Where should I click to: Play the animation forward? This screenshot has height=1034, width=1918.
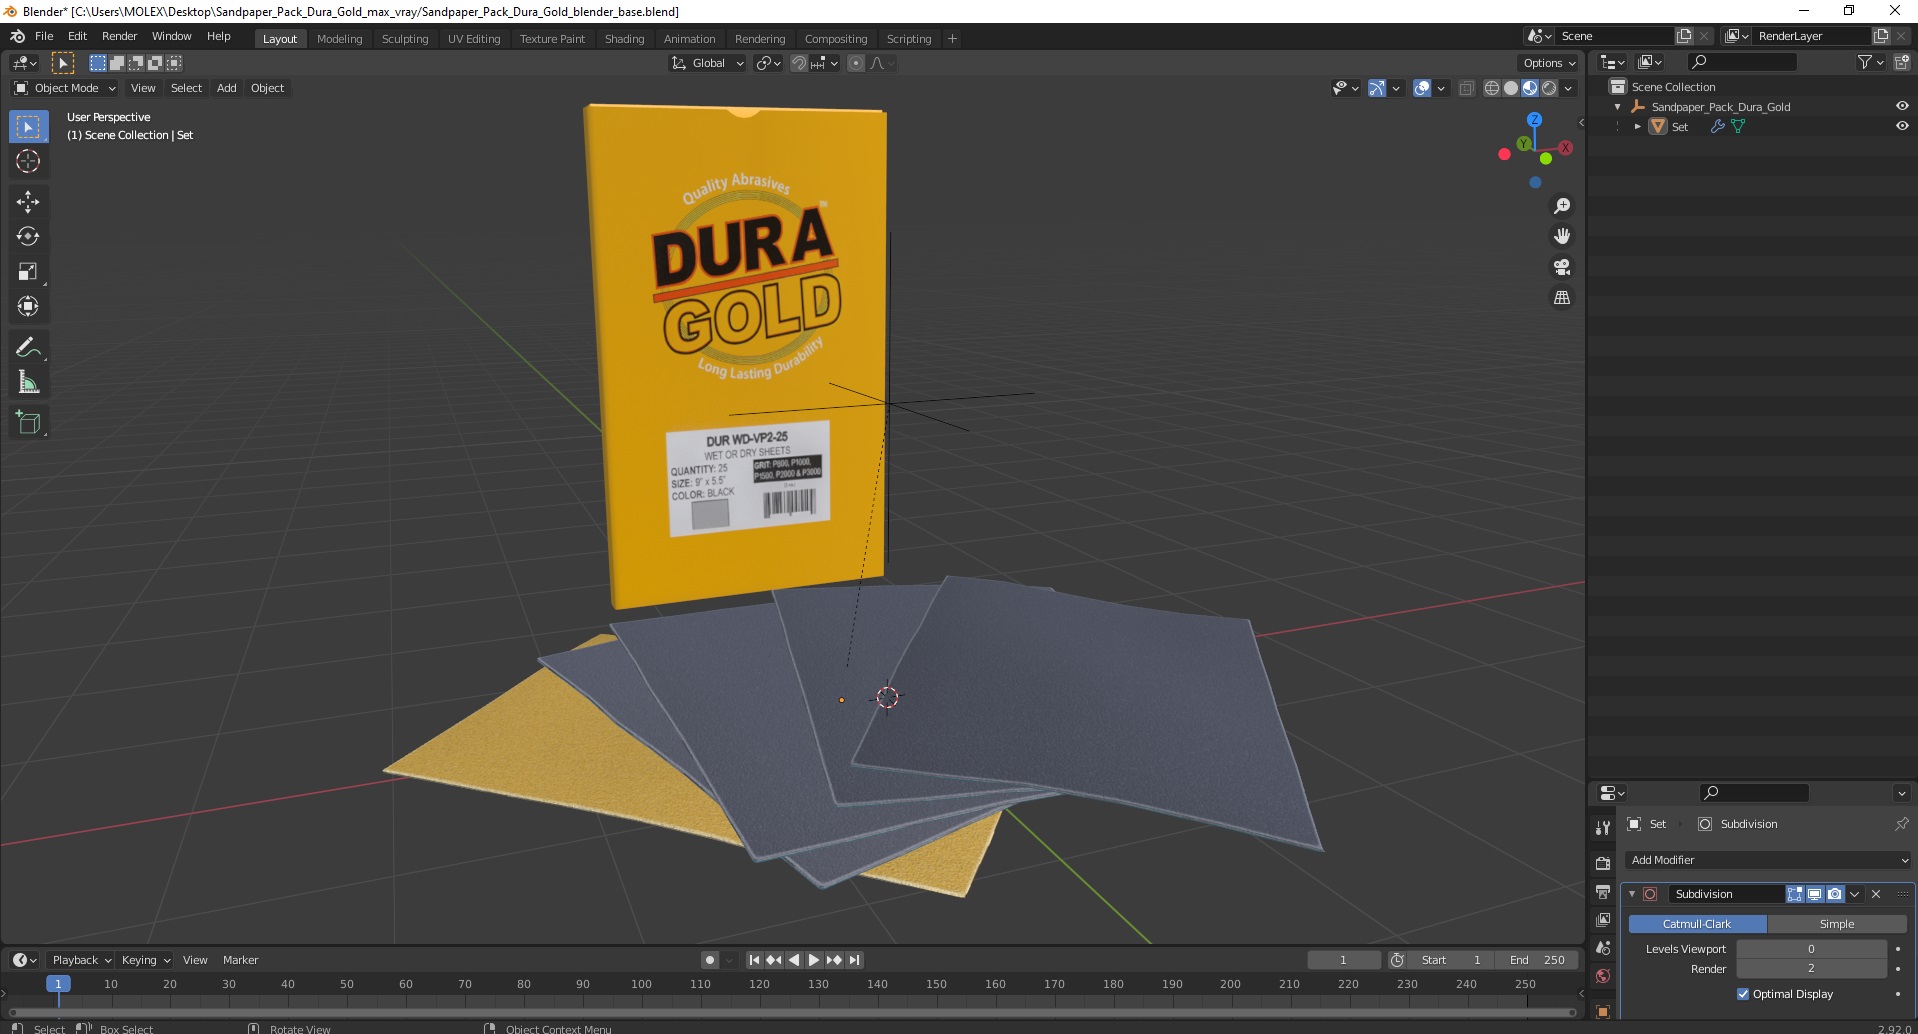[814, 960]
